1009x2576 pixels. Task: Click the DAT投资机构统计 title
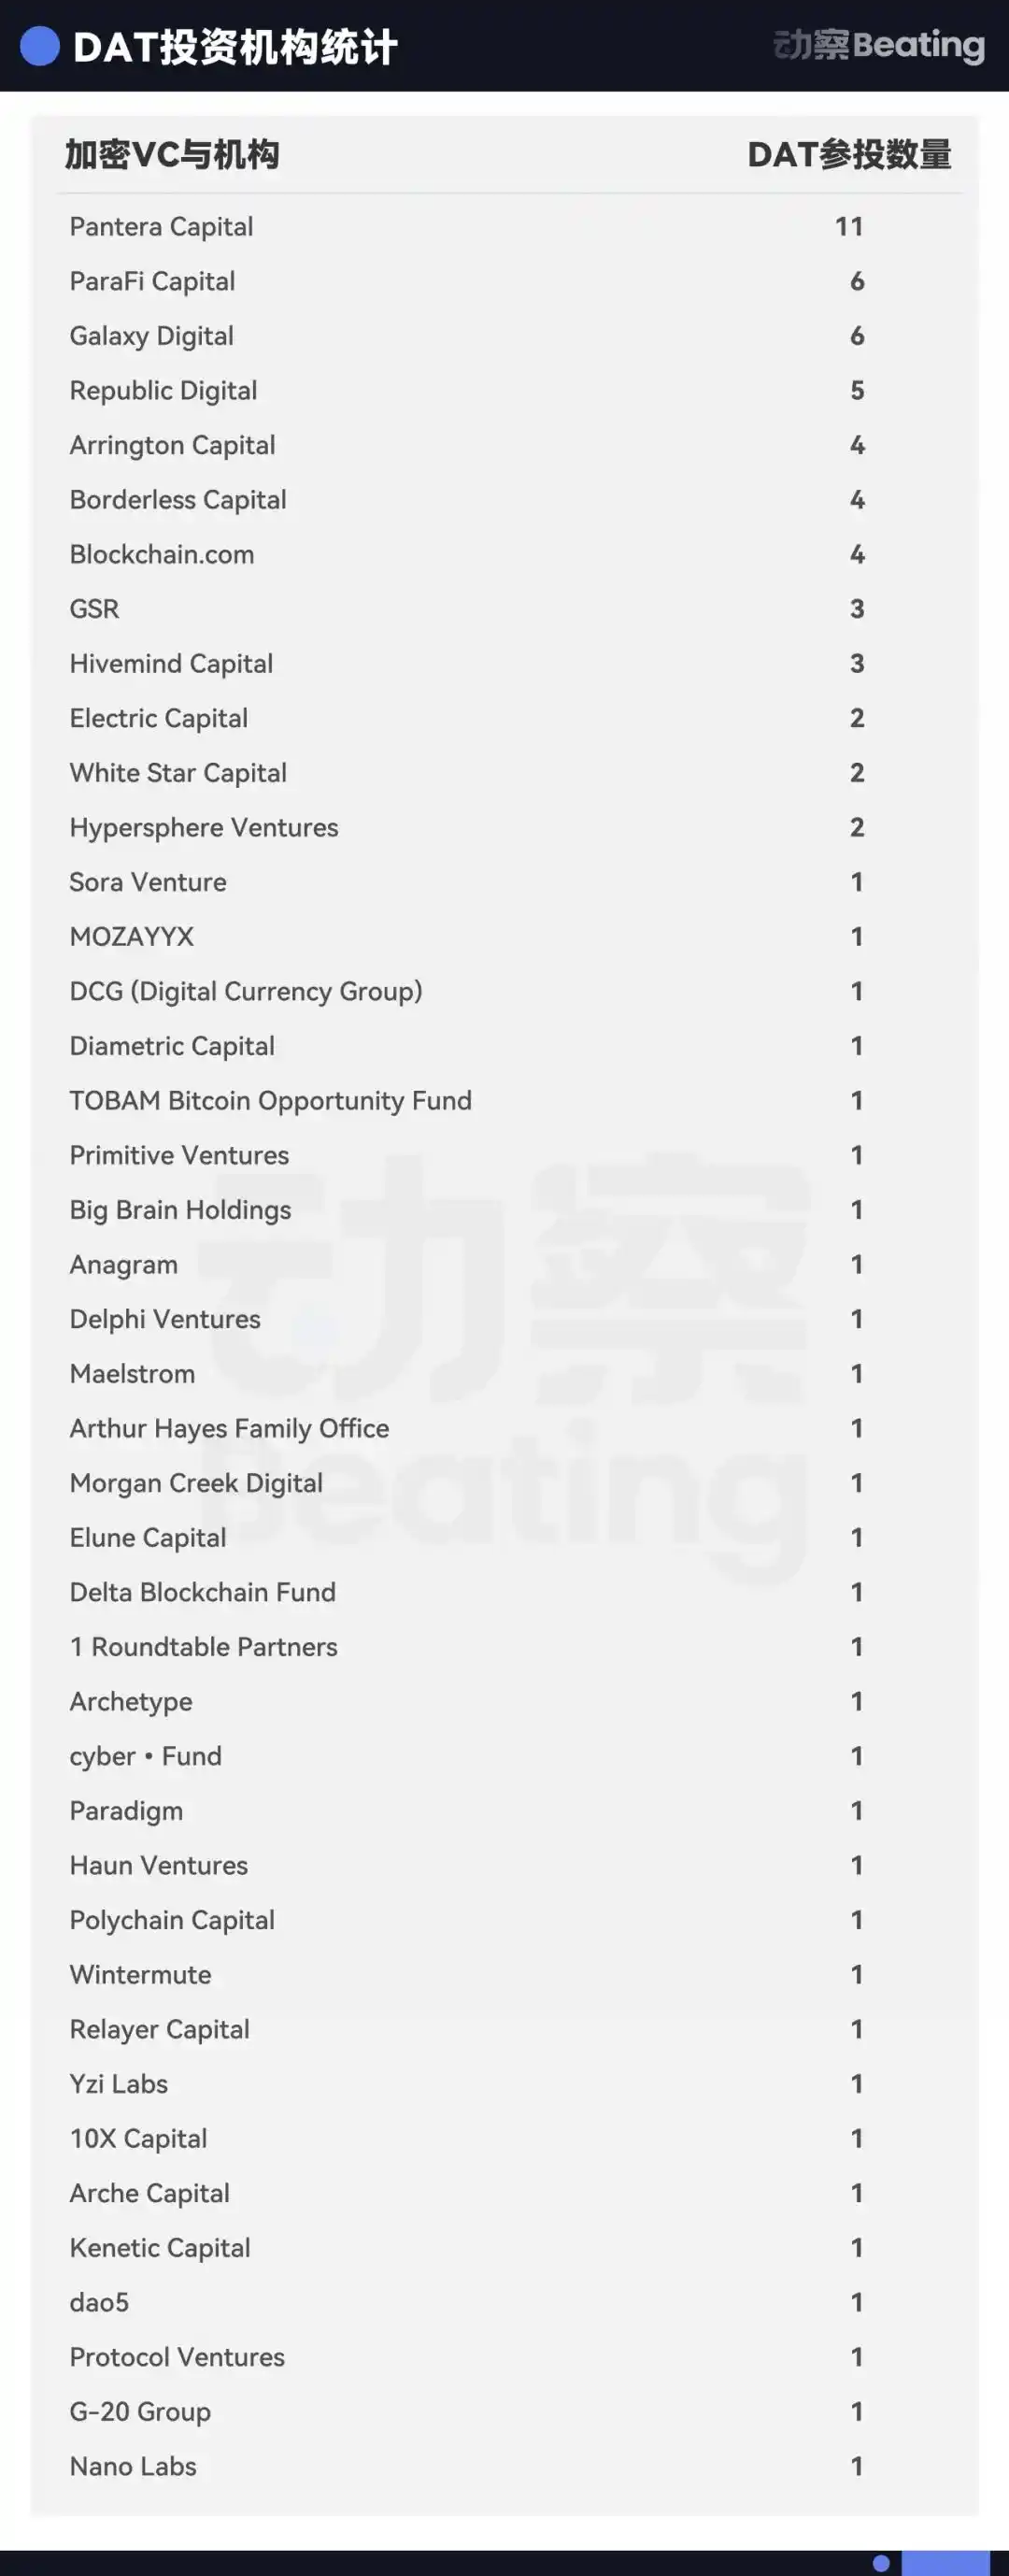coord(235,47)
